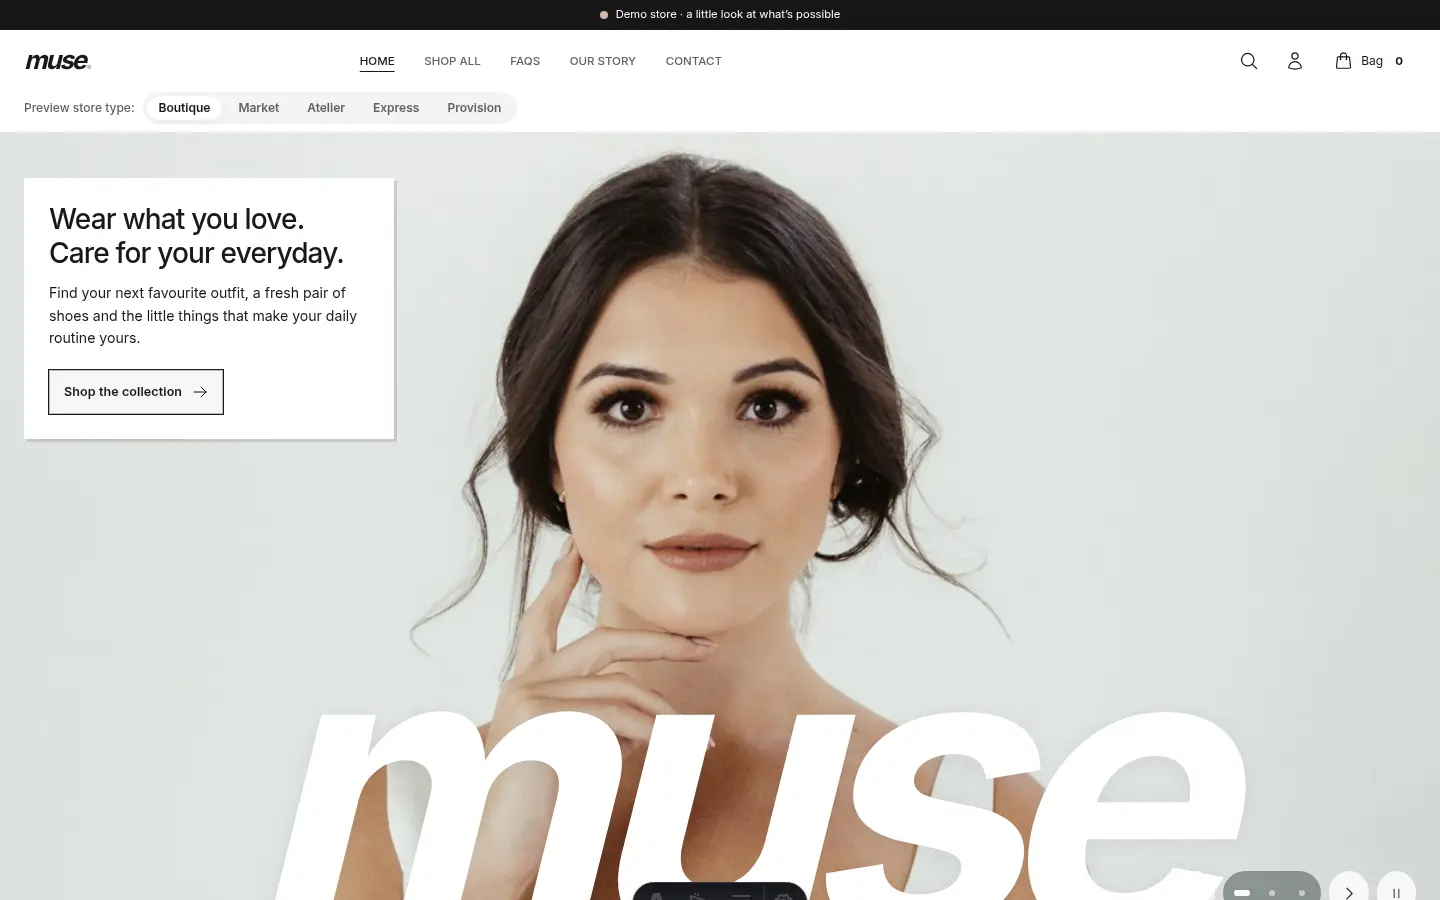
Task: Click the Bag text label
Action: coord(1372,61)
